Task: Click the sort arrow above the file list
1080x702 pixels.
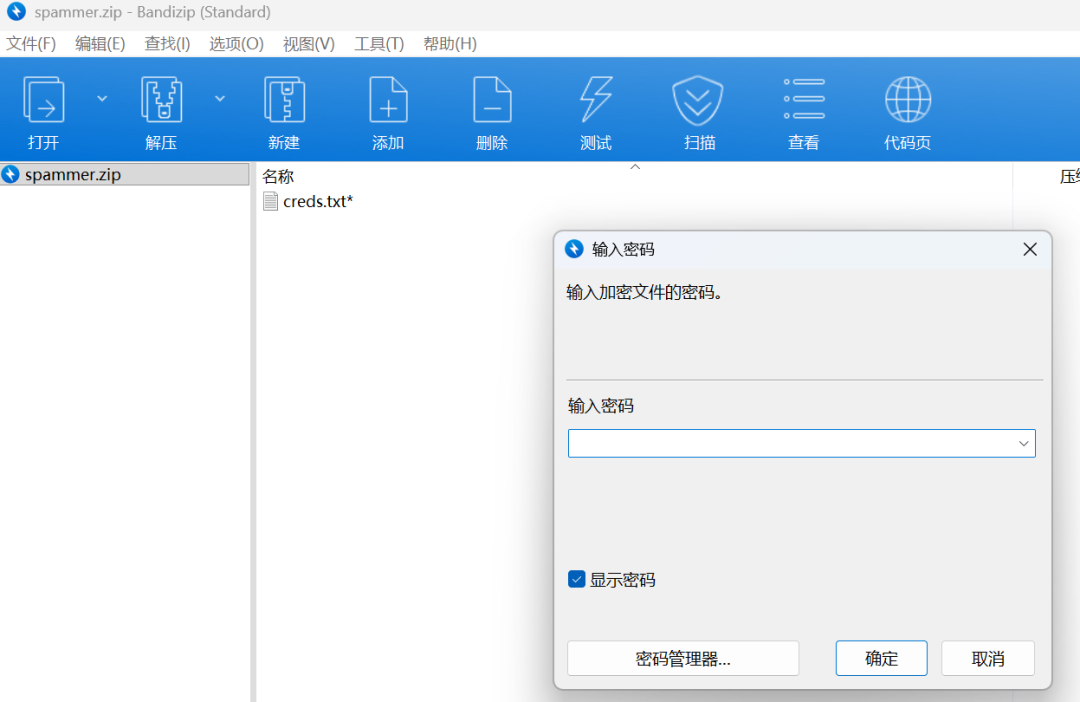Action: pos(635,167)
